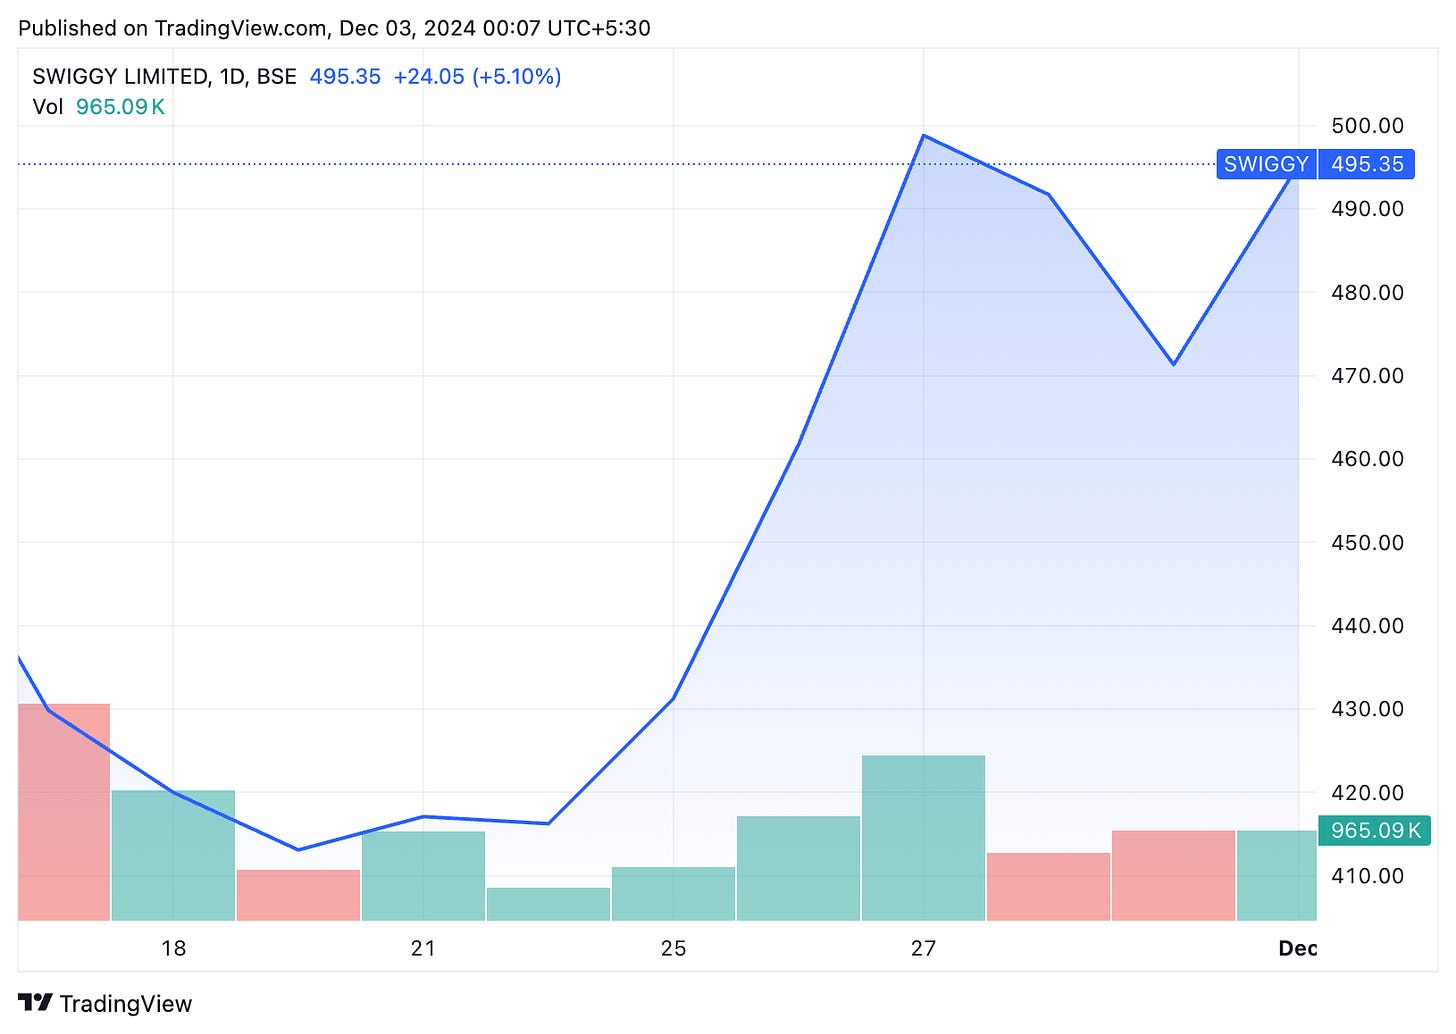
Task: Click the Vol 965.09 K legend value
Action: (120, 106)
